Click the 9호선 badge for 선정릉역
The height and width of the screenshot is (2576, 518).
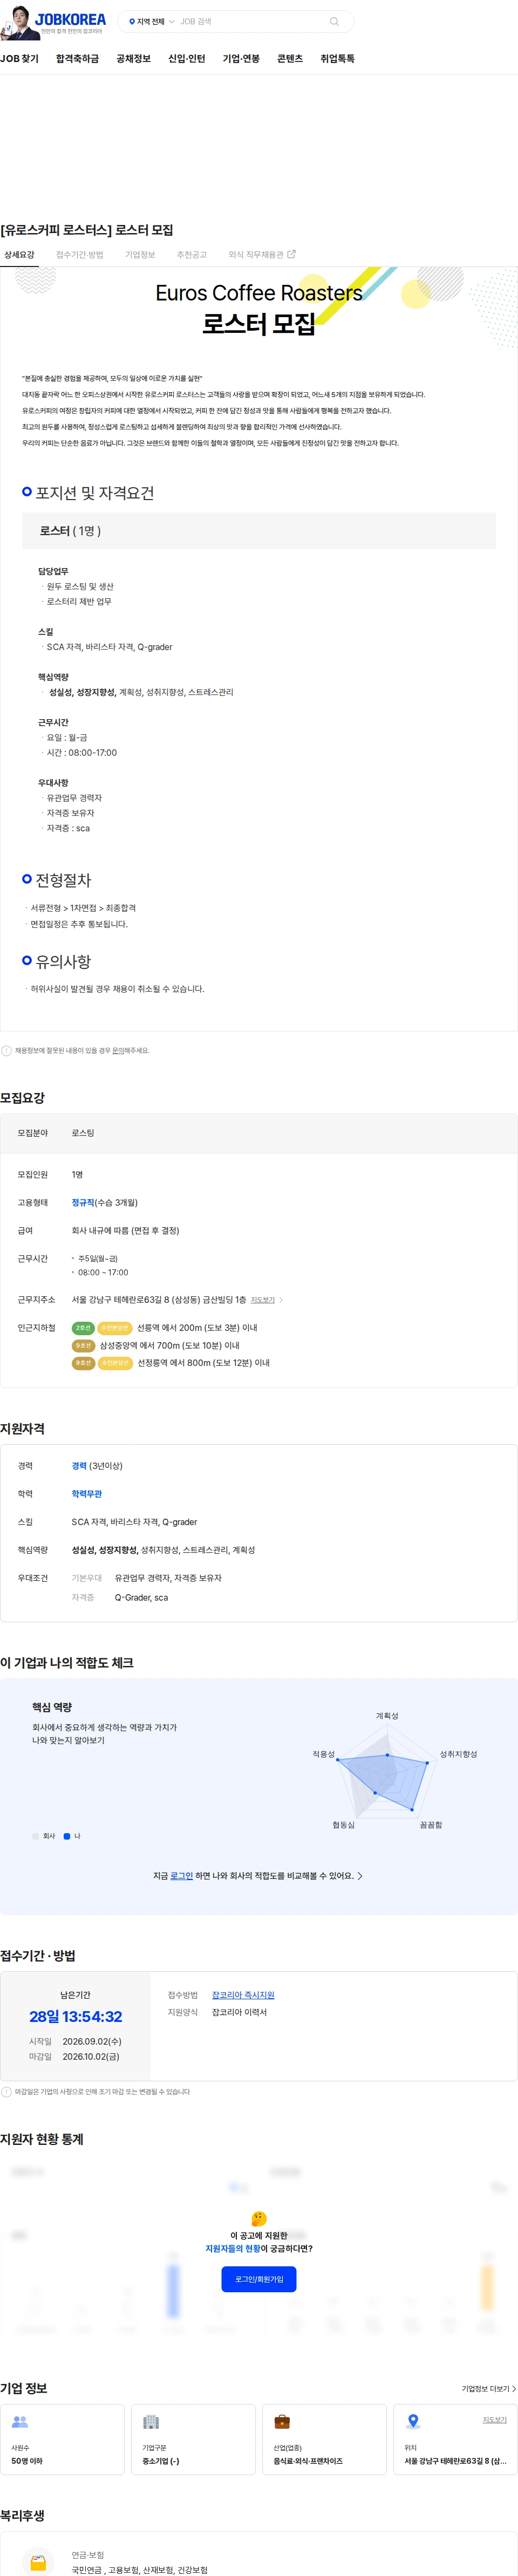tap(83, 1363)
